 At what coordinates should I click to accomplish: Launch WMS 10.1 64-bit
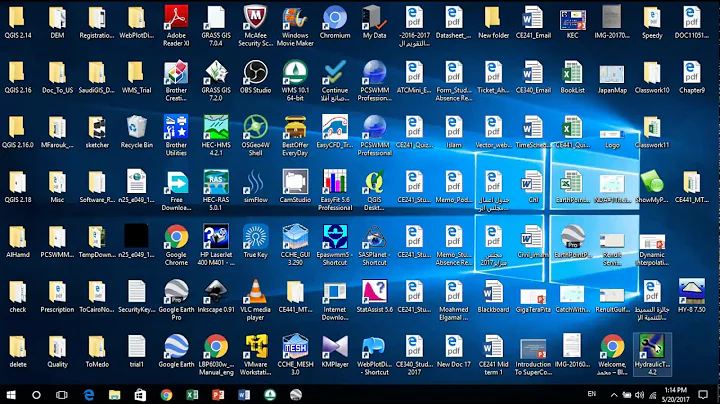point(295,81)
